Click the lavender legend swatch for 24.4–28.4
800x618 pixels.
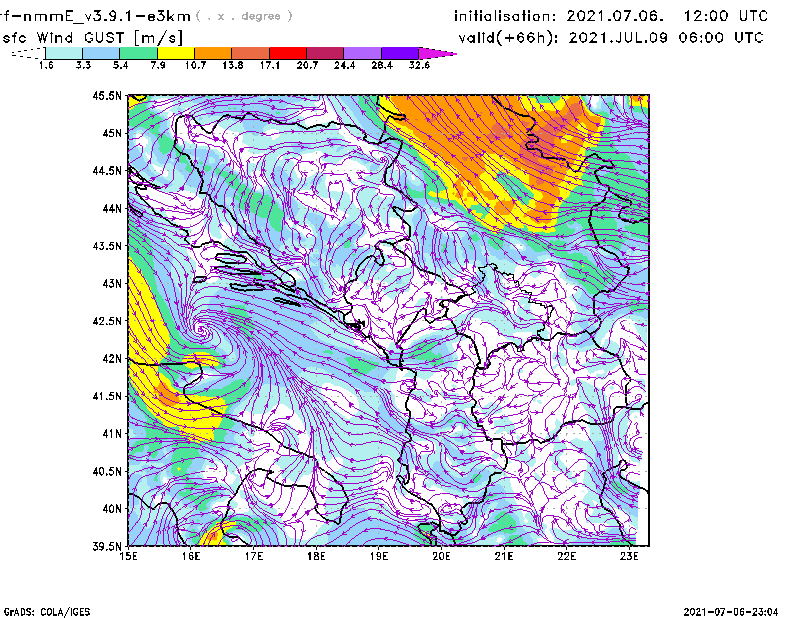(363, 53)
